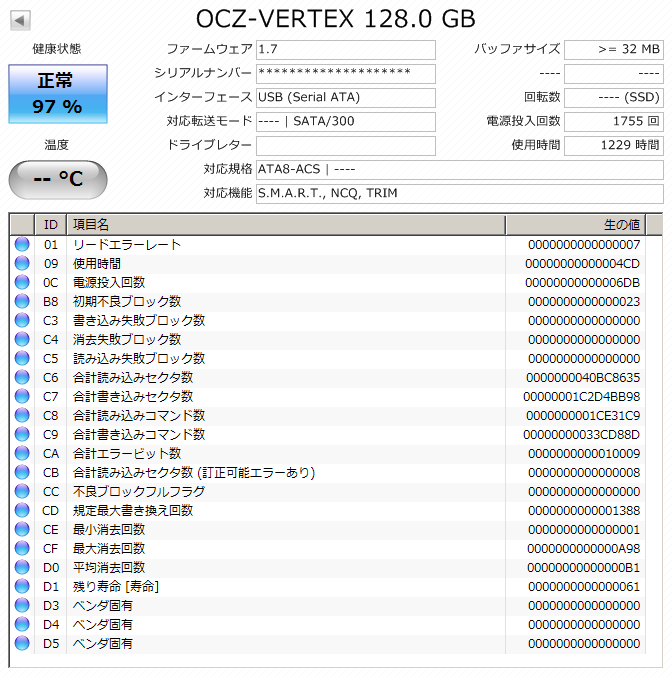The height and width of the screenshot is (677, 672).
Task: Click the standard field ATA8-ACS
Action: [460, 170]
